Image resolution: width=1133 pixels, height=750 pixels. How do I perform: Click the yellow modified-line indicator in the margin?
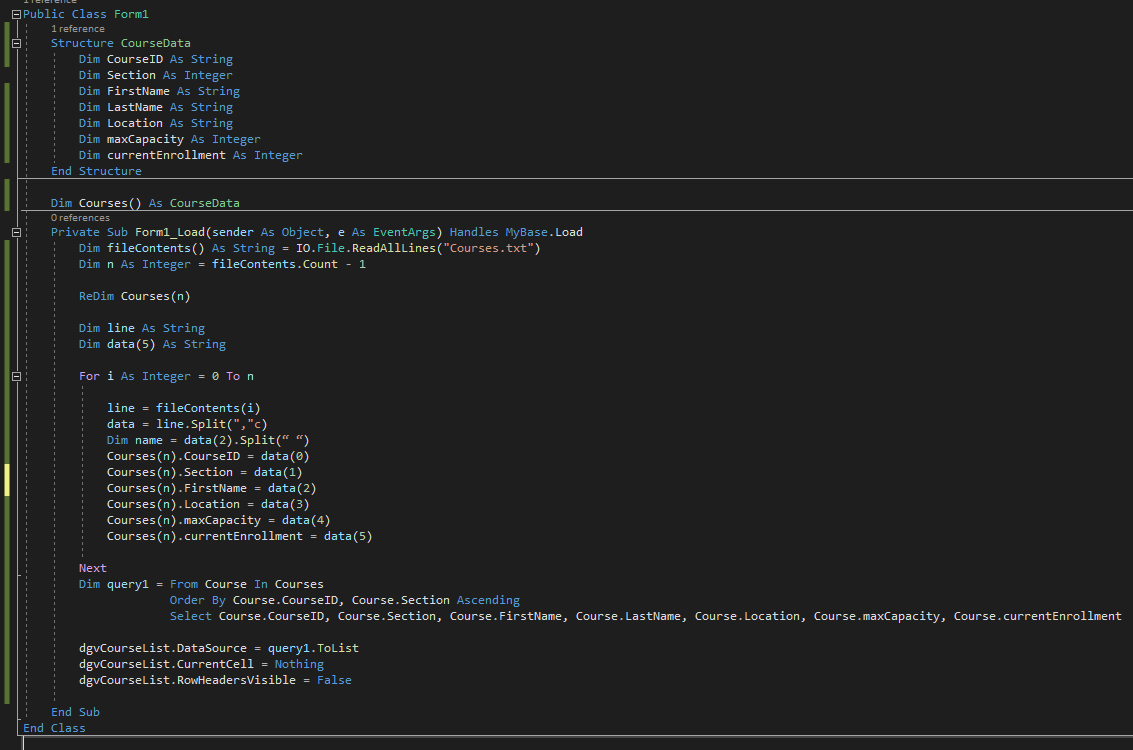click(x=6, y=479)
